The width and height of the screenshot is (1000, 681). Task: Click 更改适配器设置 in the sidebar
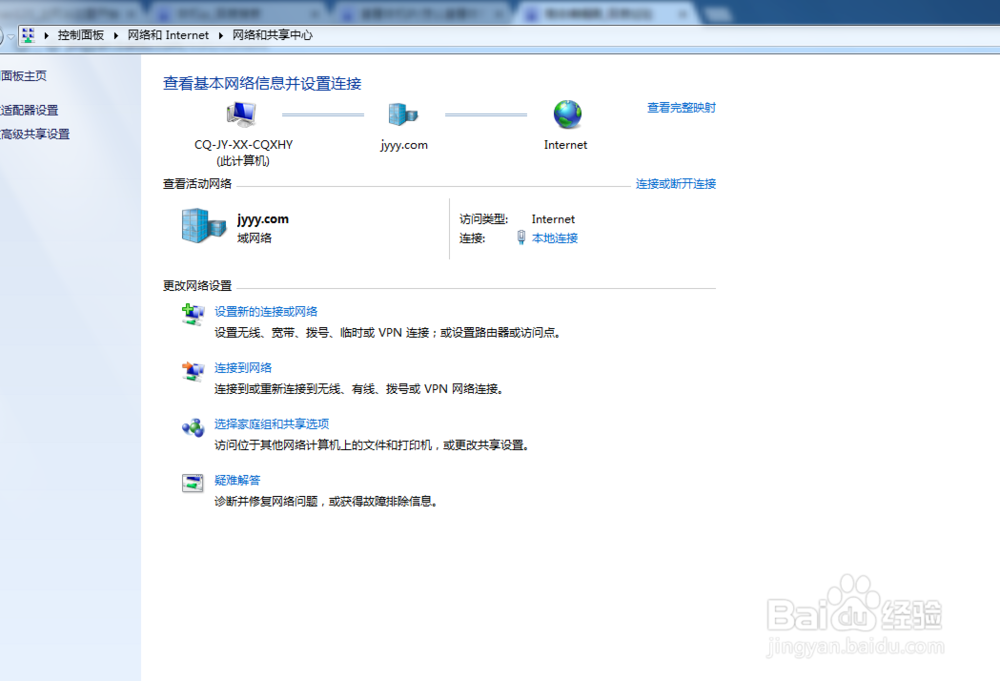(x=27, y=110)
